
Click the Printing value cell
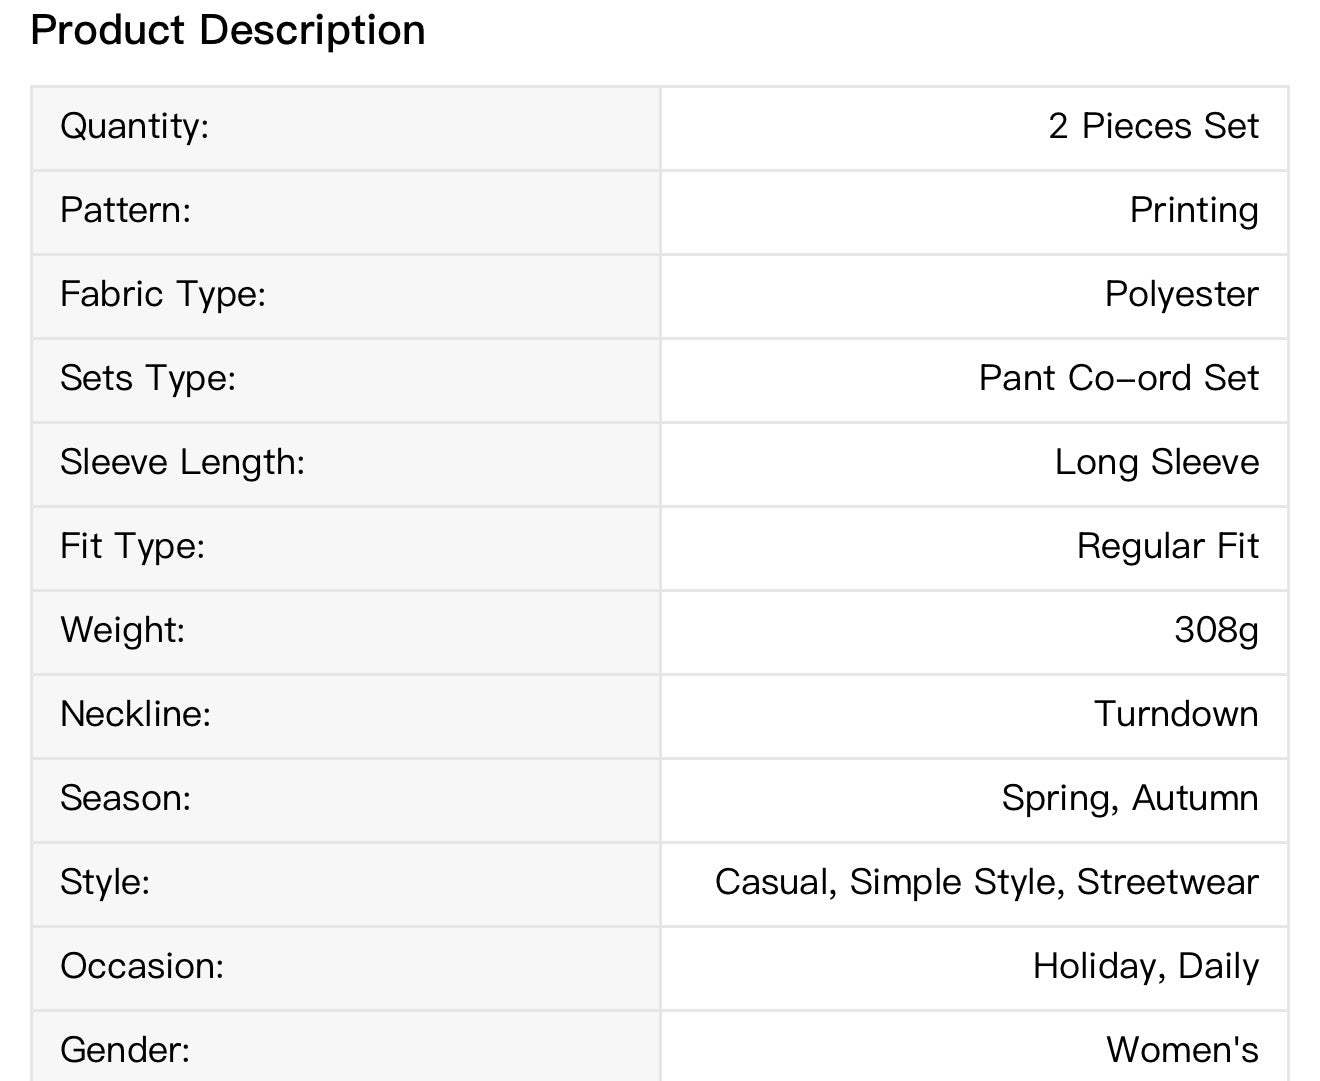(x=975, y=212)
